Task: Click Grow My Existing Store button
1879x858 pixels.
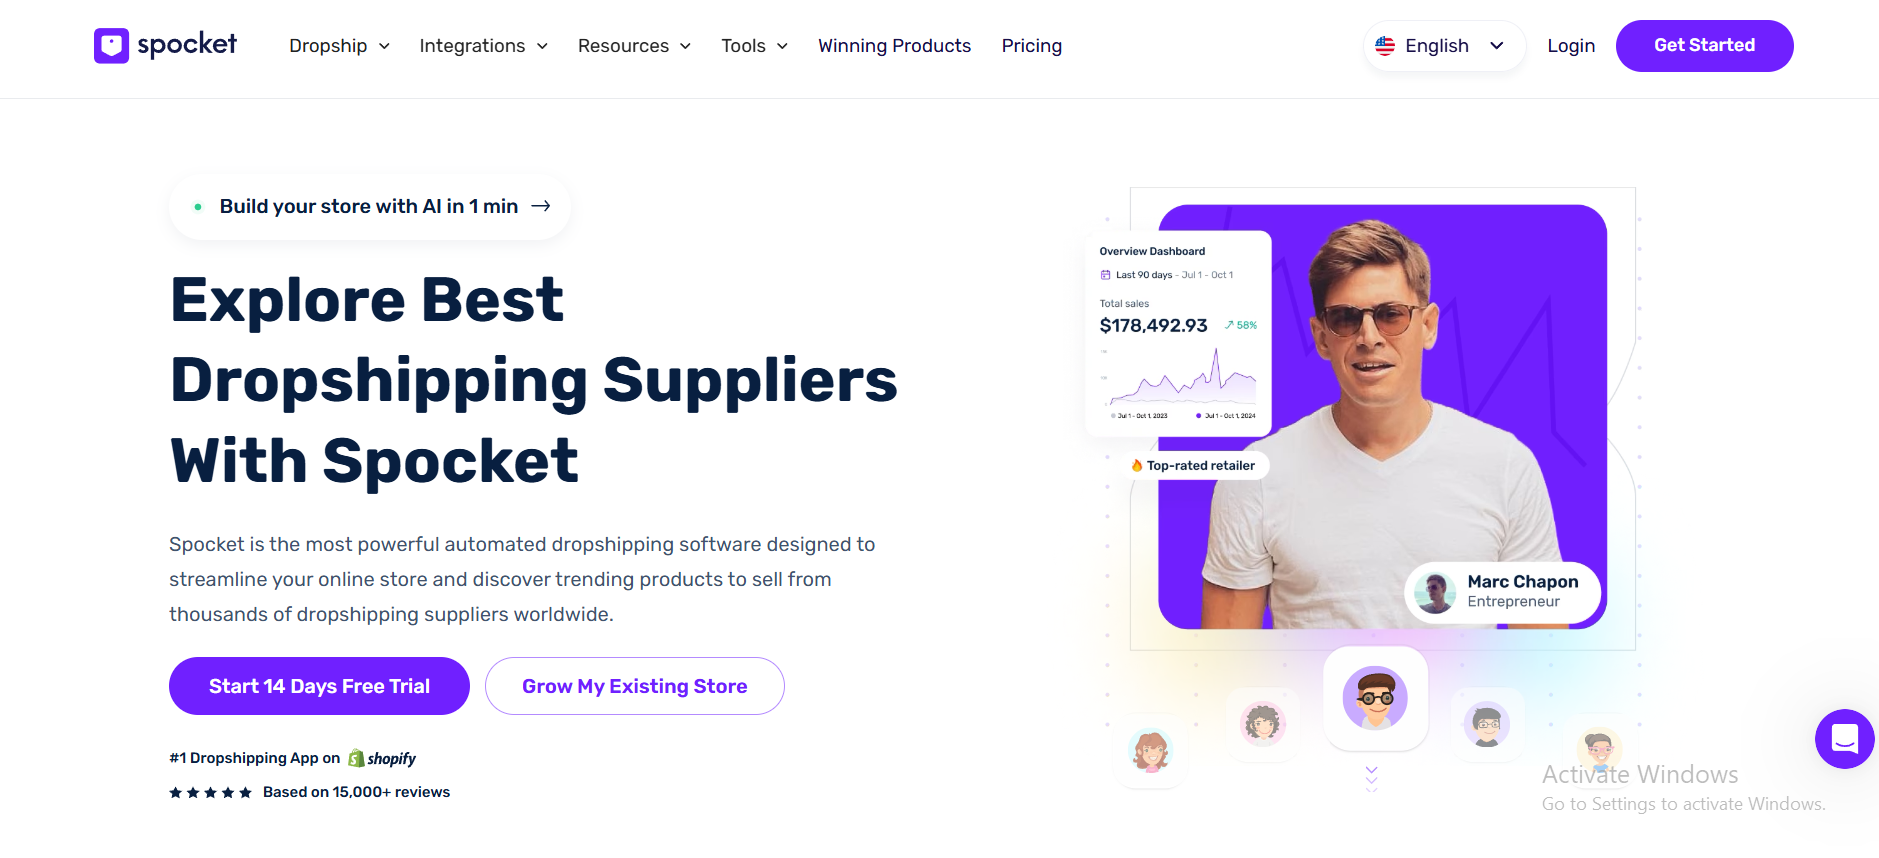Action: tap(634, 686)
